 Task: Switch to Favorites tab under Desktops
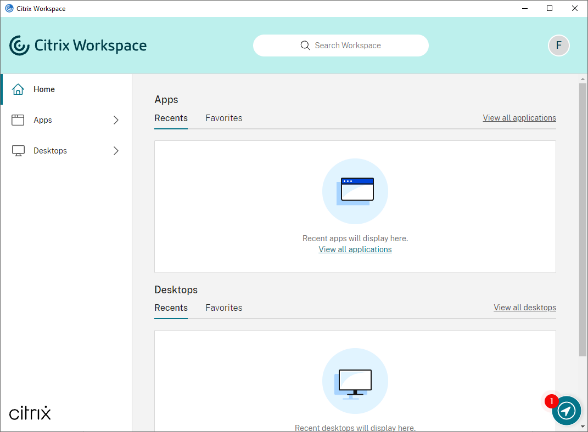click(x=224, y=308)
